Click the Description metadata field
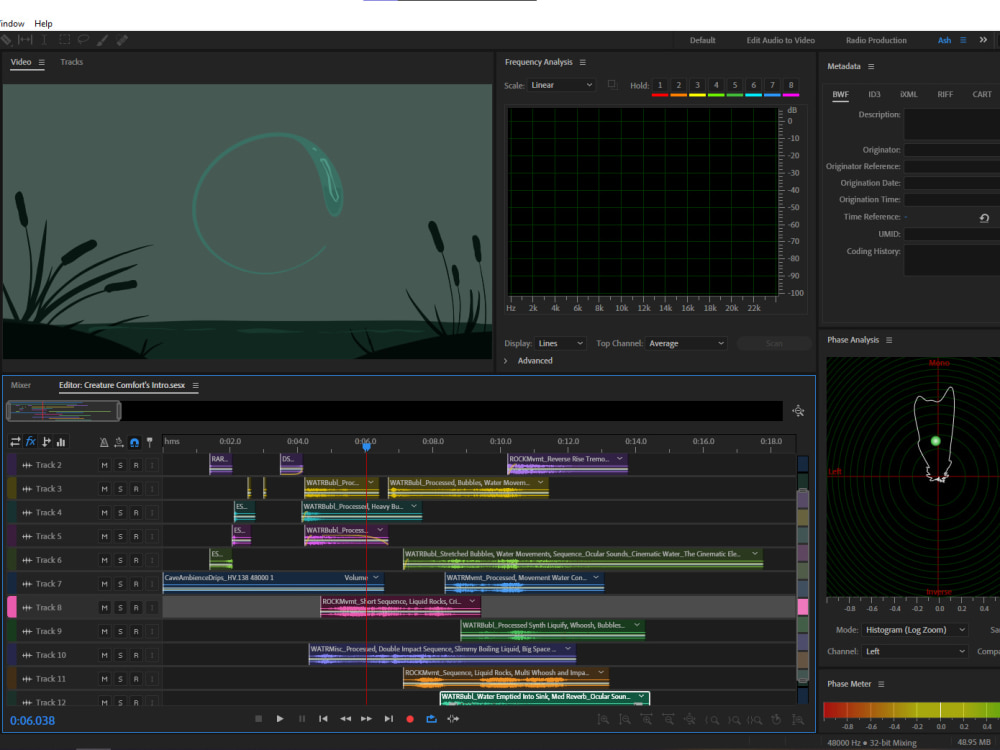The height and width of the screenshot is (750, 1000). 952,124
